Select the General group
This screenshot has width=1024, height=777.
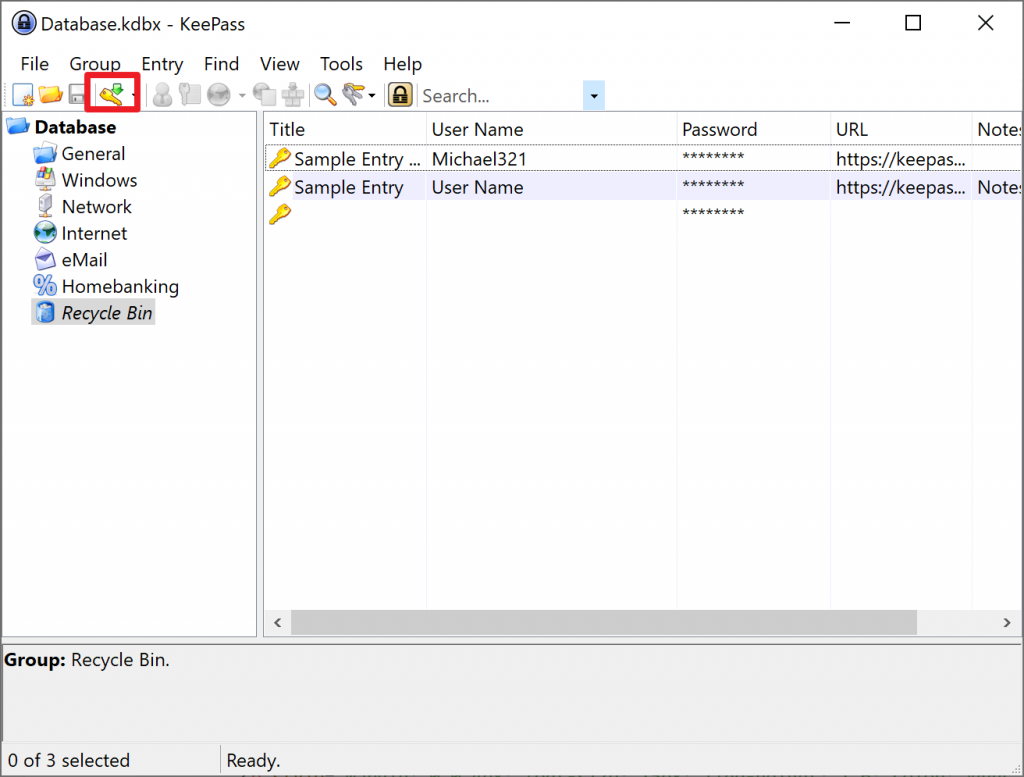(x=93, y=154)
